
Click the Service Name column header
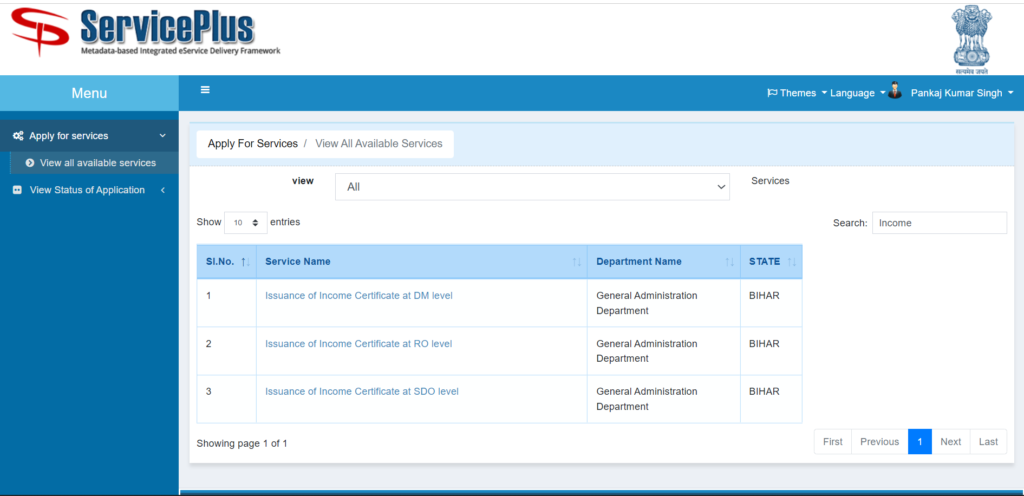[422, 262]
